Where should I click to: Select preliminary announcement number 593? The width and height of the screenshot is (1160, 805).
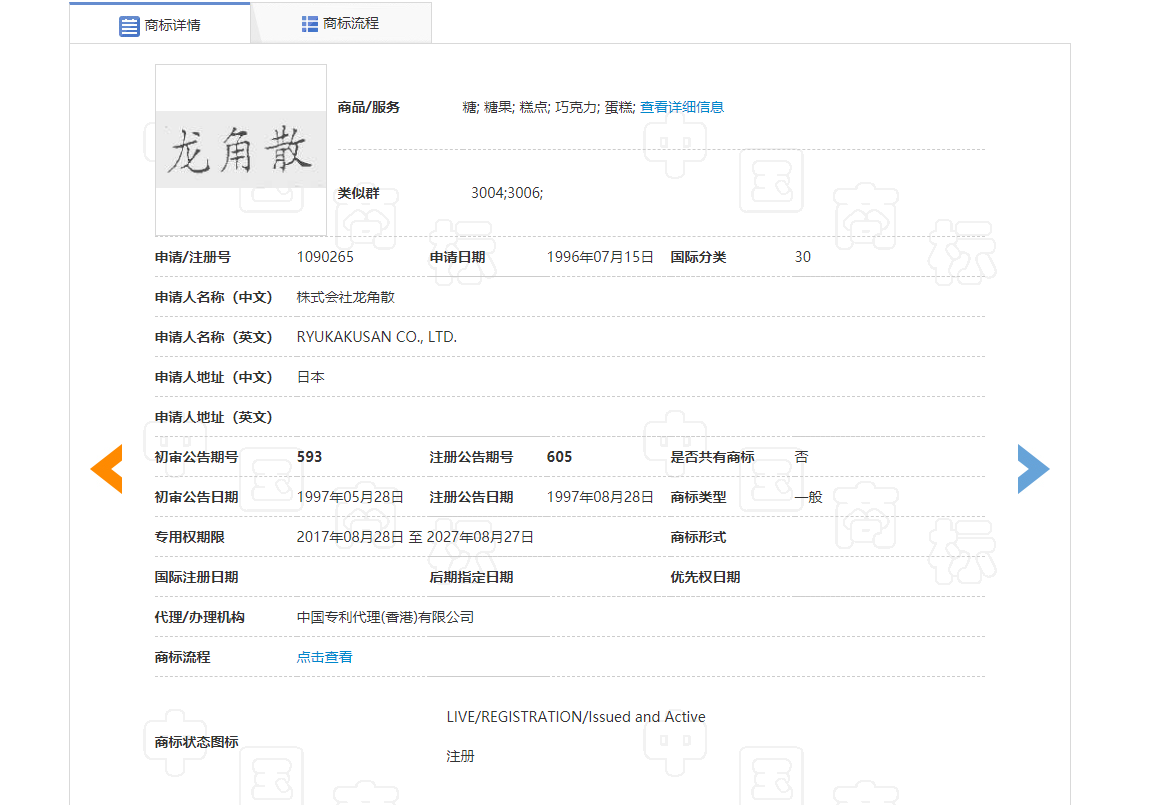tap(309, 457)
